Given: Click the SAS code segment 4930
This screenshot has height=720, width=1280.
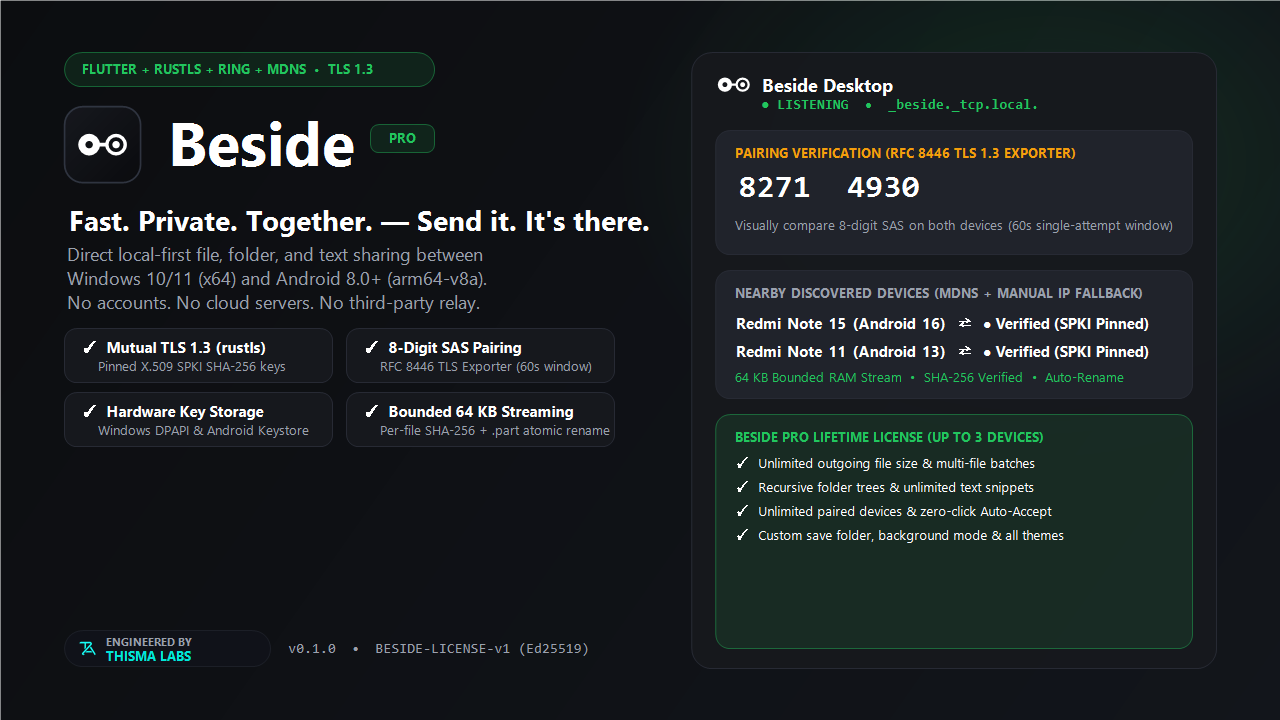Looking at the screenshot, I should coord(883,188).
